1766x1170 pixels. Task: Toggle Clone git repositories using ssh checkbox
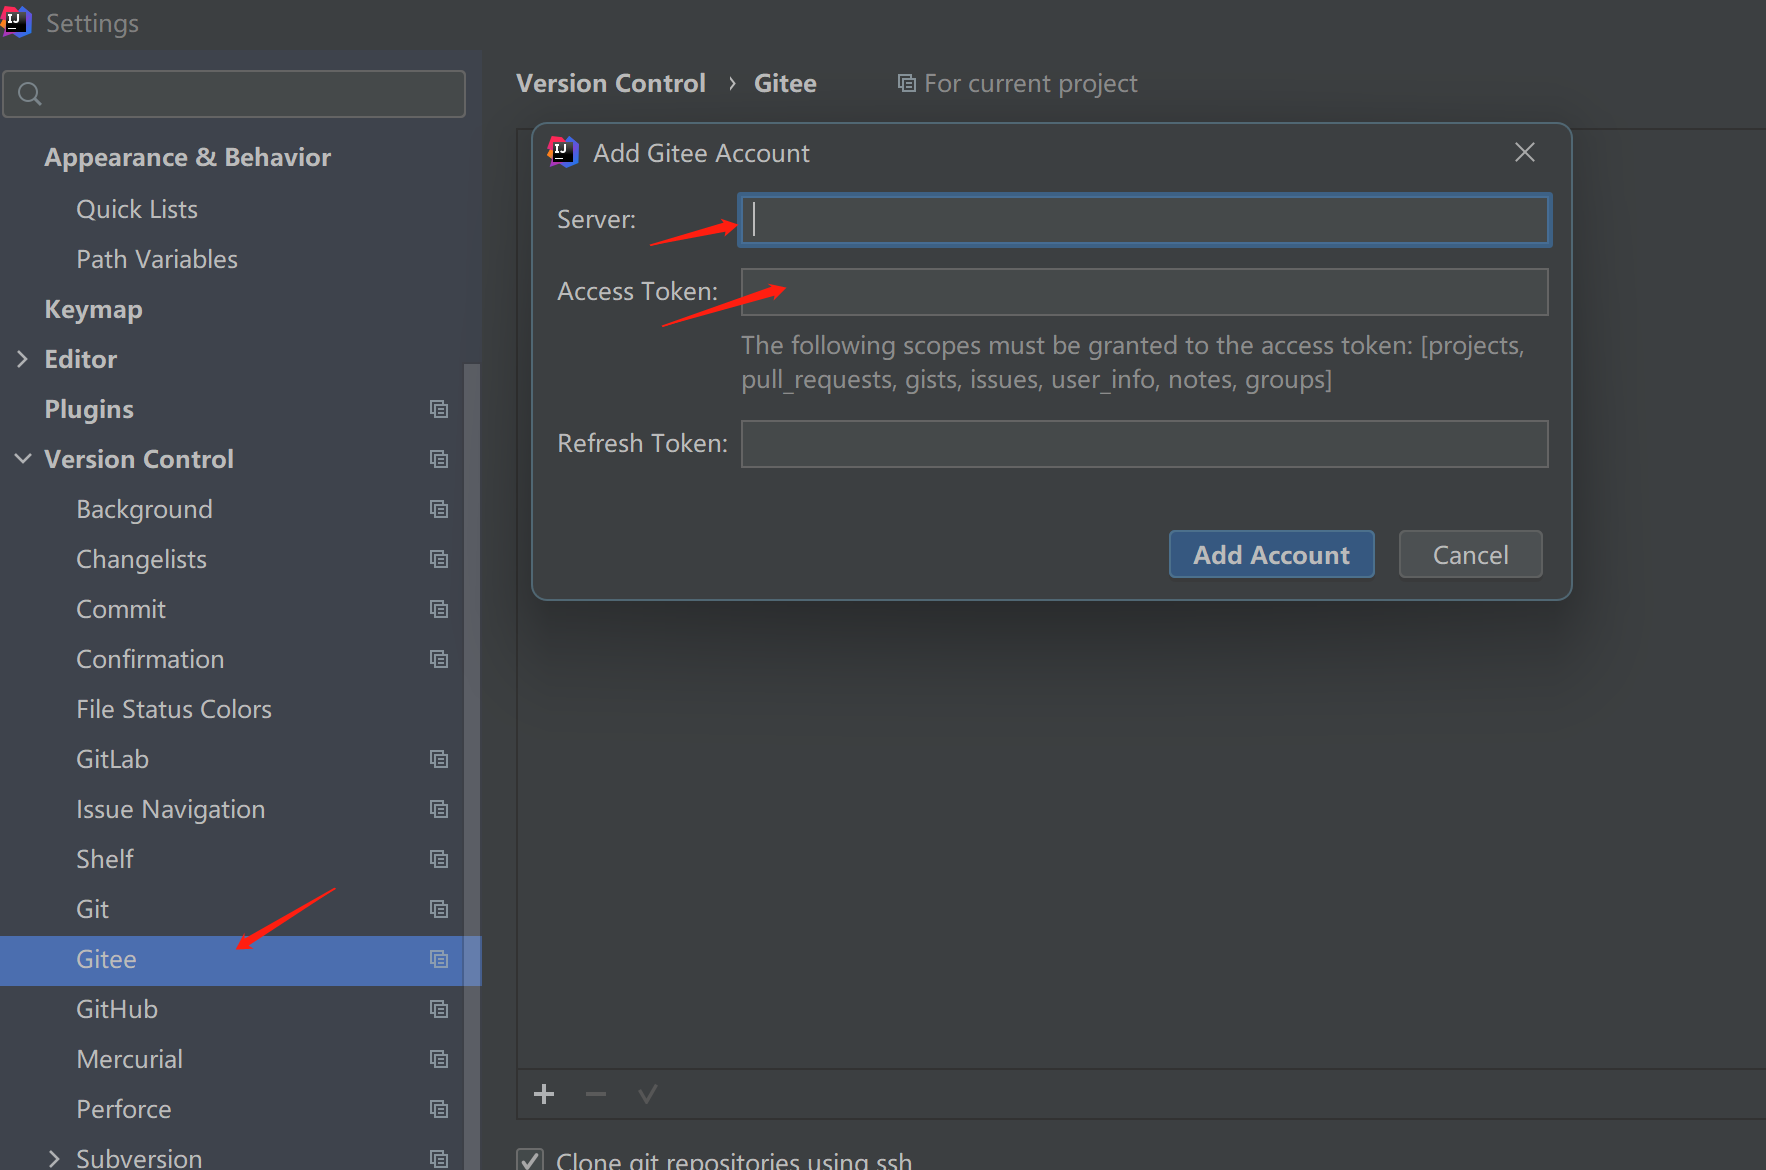pos(530,1160)
